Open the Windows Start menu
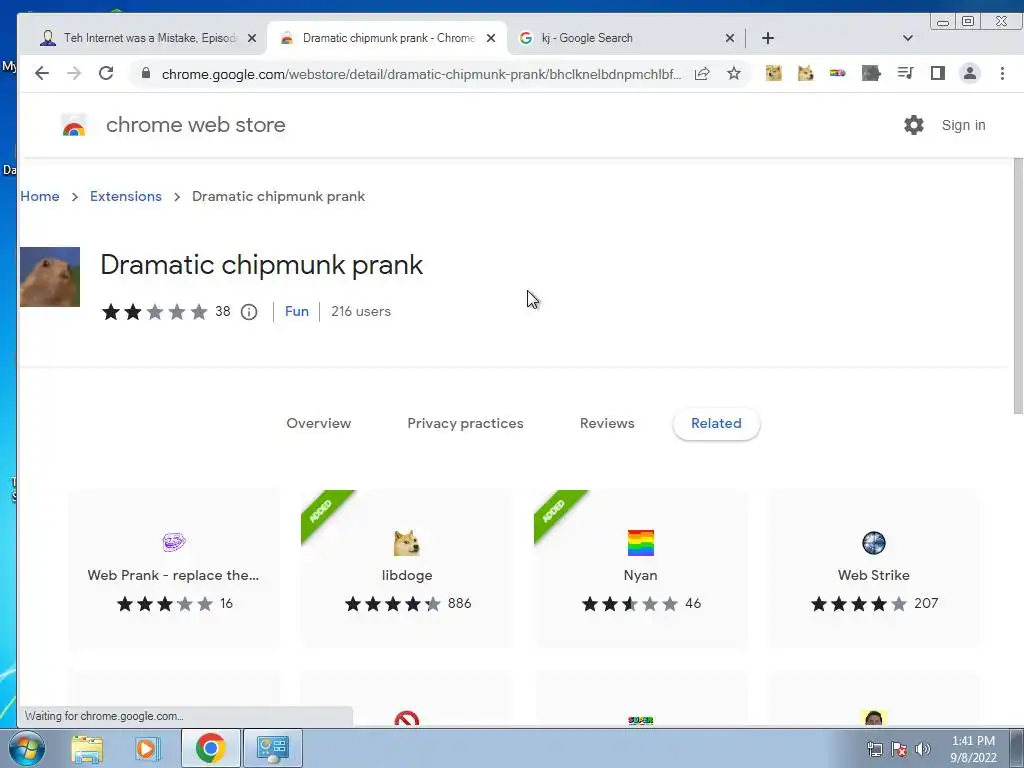1024x768 pixels. (27, 748)
